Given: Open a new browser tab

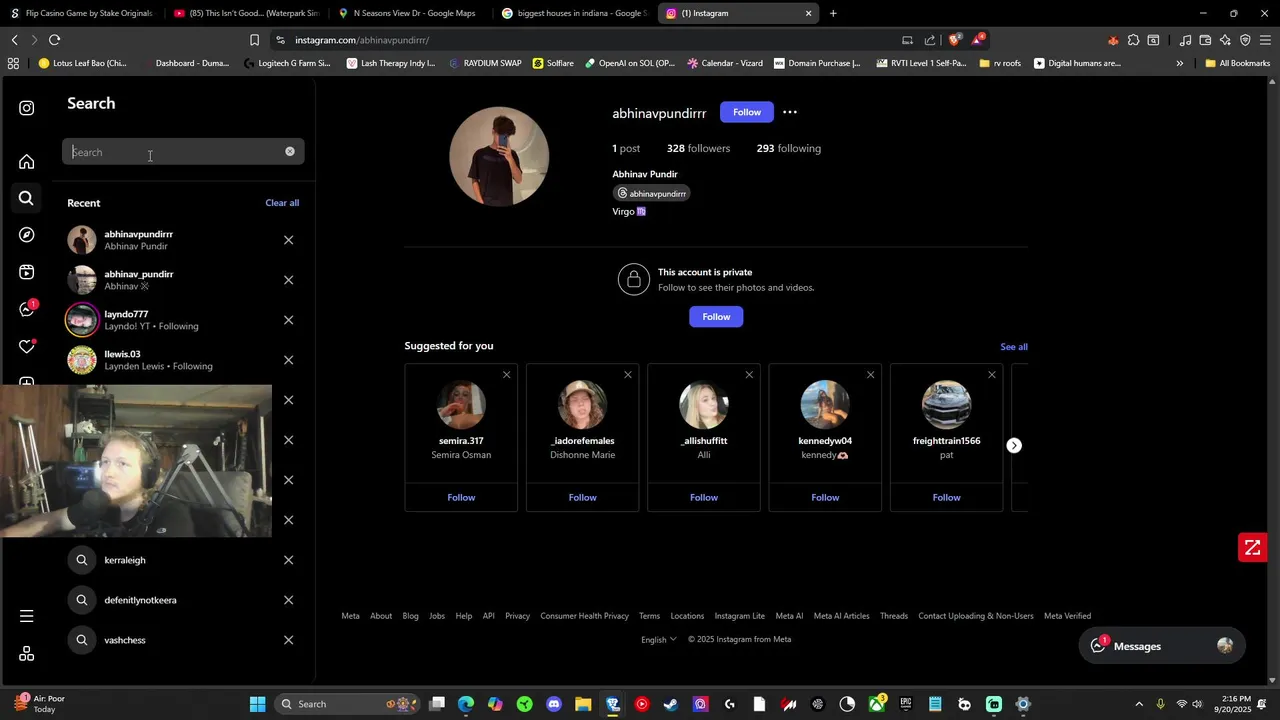Looking at the screenshot, I should (x=833, y=13).
